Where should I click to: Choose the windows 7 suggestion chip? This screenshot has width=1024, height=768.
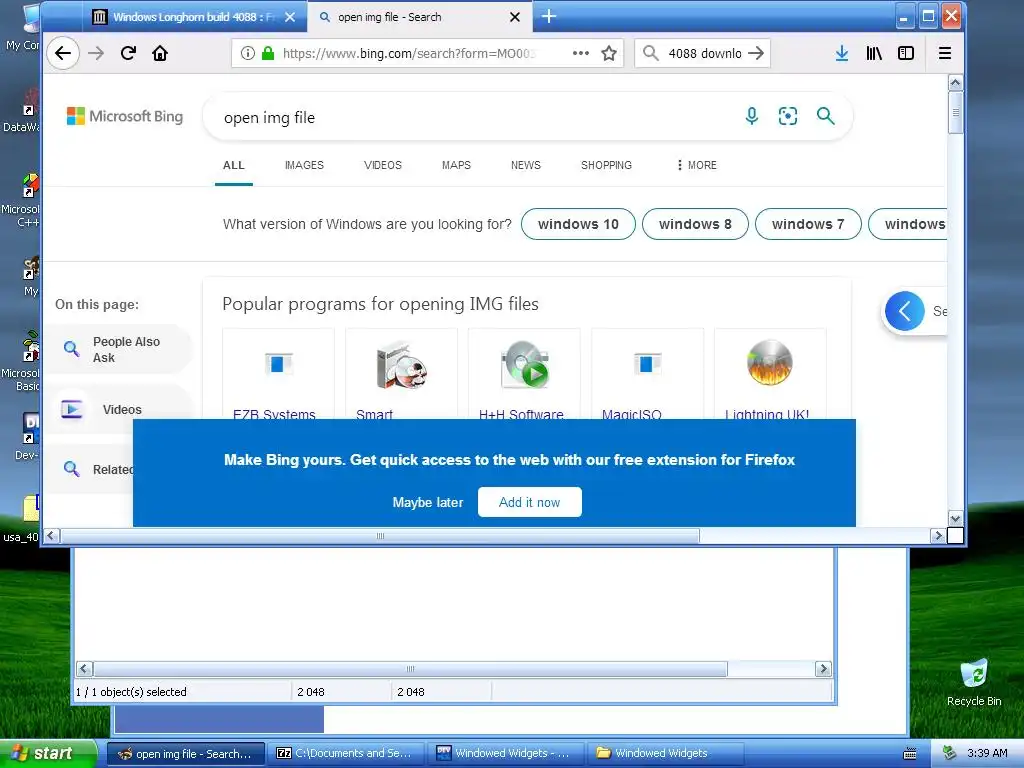tap(808, 224)
